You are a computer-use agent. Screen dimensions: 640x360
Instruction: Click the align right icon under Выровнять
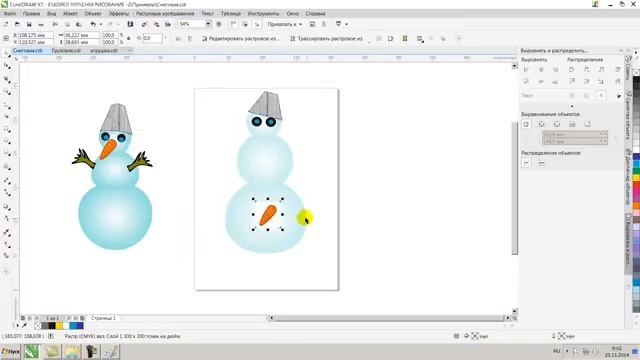tap(556, 70)
